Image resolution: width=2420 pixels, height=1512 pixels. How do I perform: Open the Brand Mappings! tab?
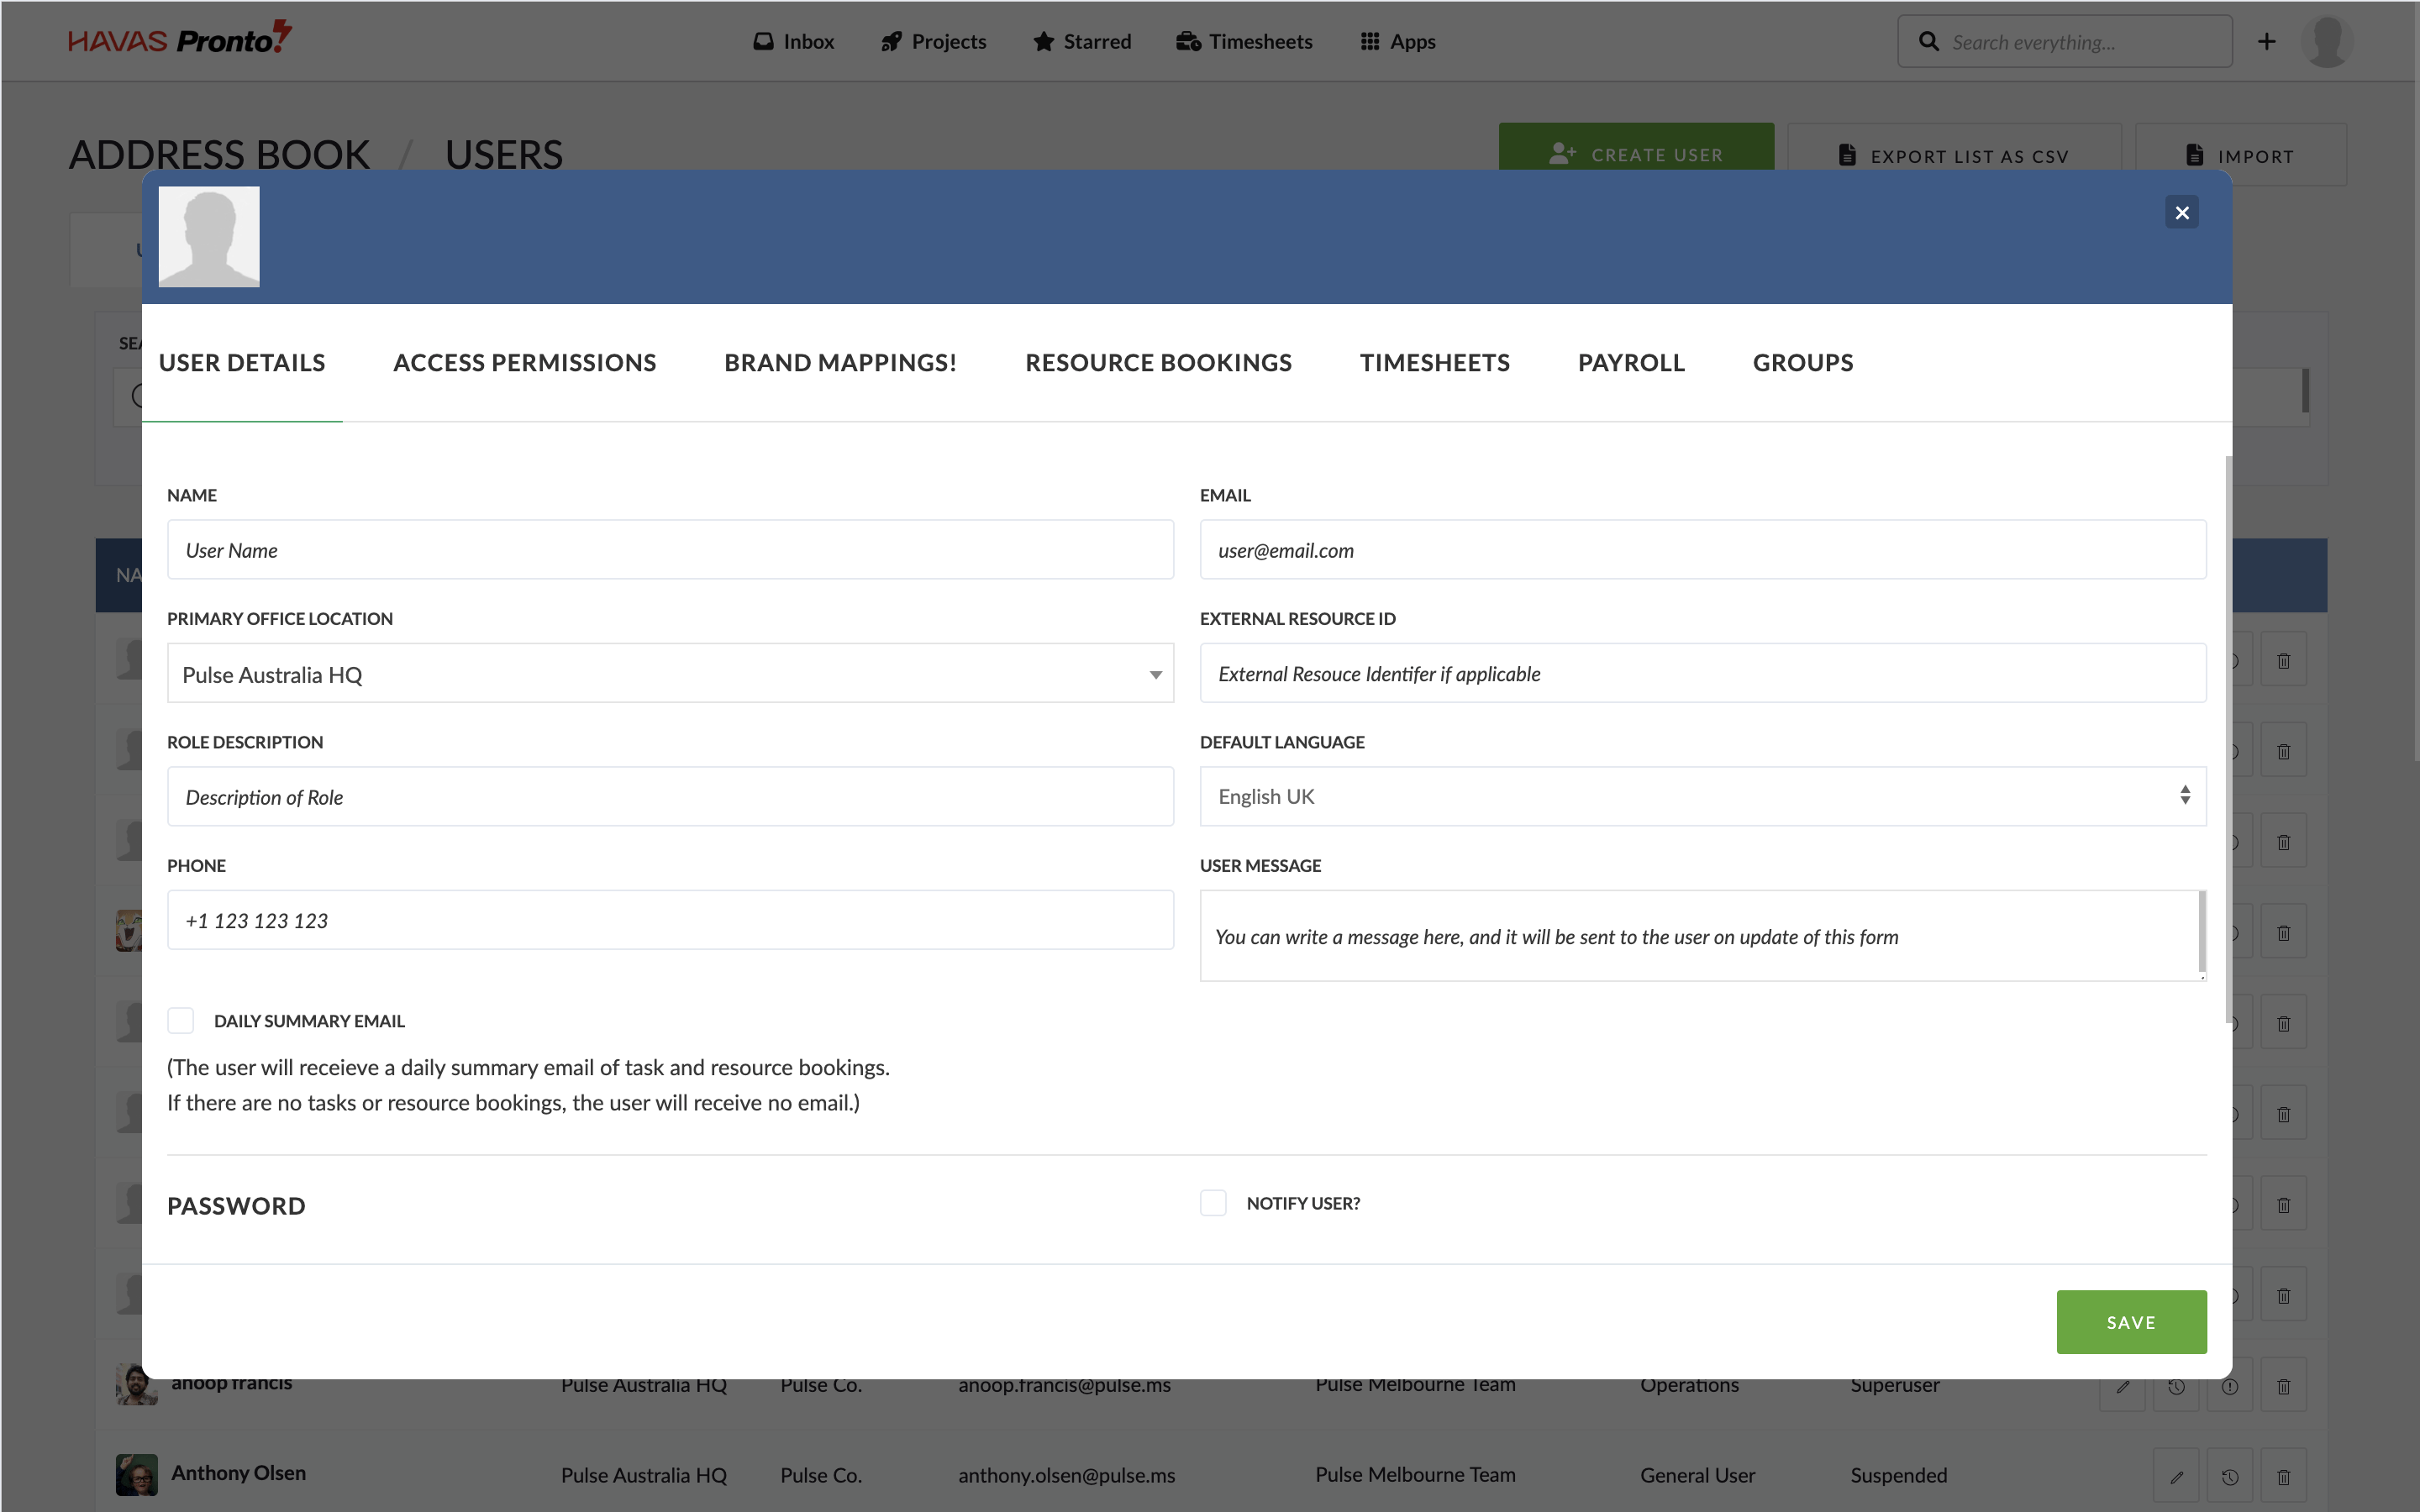point(840,362)
